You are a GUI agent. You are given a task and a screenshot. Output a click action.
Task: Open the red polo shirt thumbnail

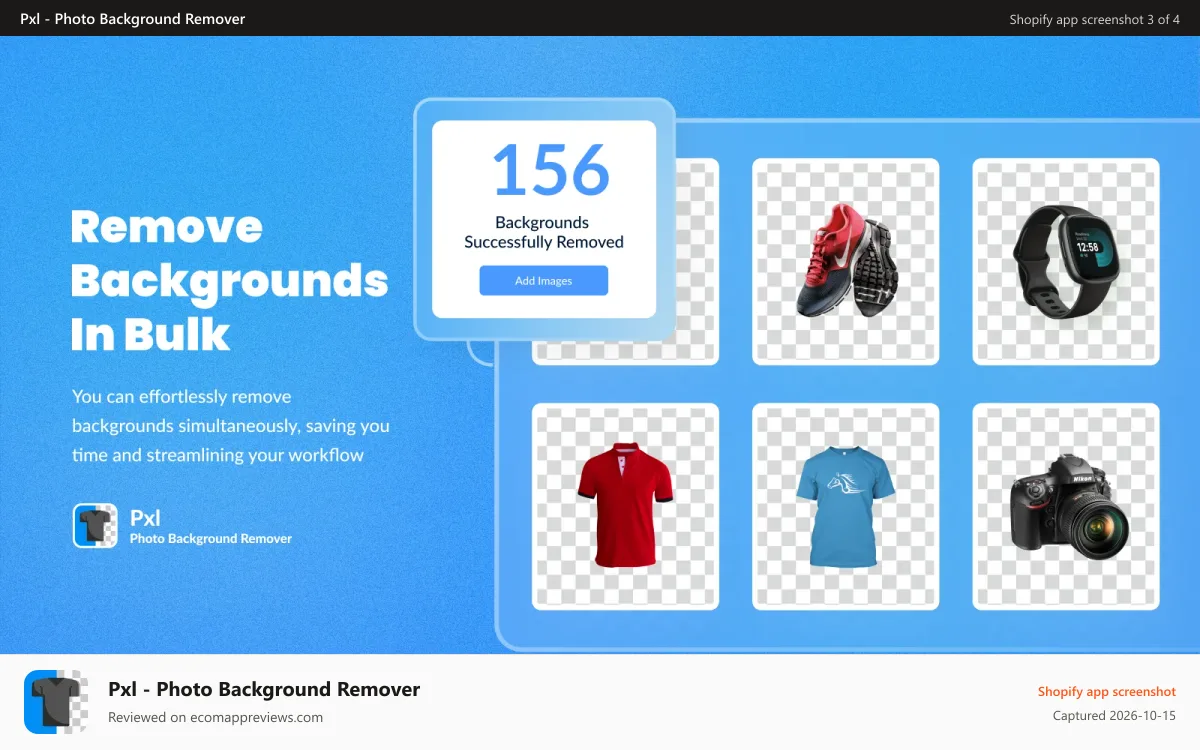pos(625,506)
